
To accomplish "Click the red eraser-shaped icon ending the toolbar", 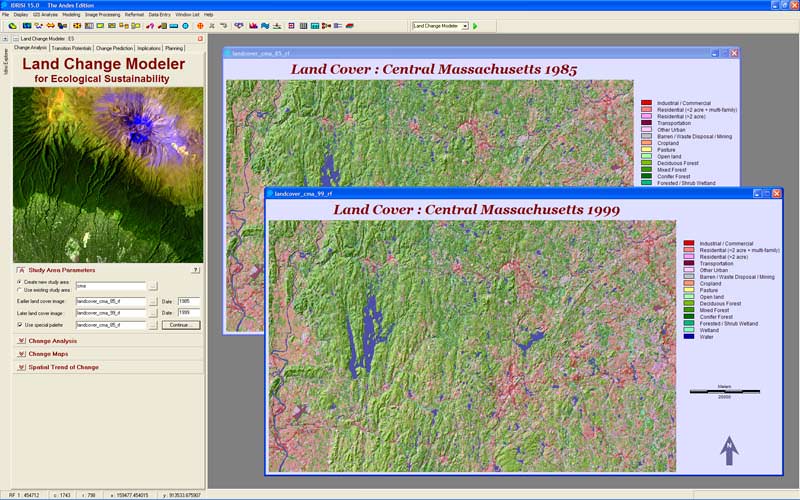I will point(350,26).
